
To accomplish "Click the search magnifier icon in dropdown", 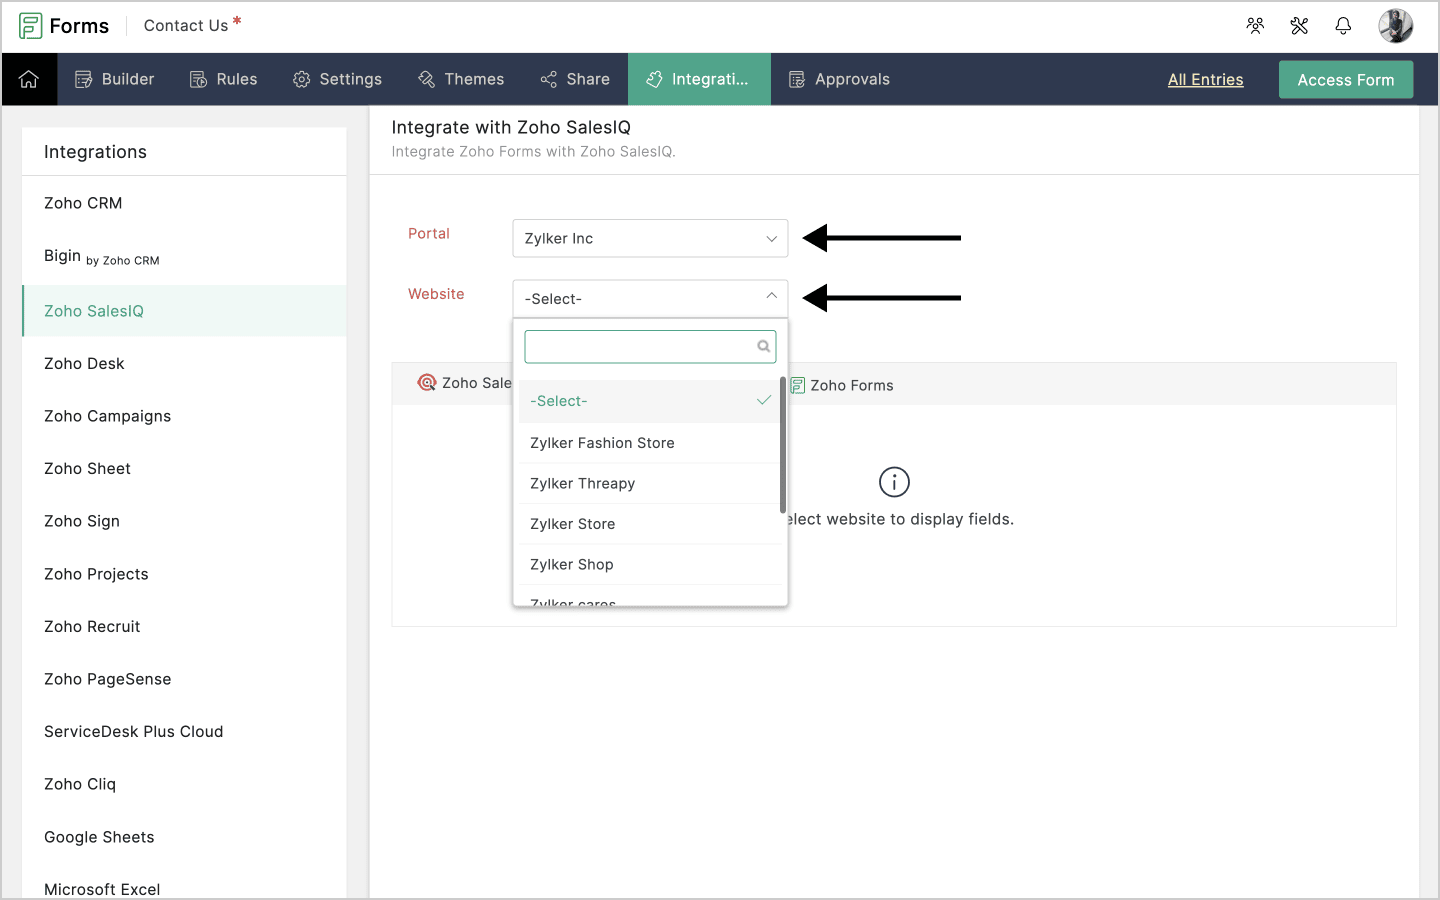I will [764, 347].
